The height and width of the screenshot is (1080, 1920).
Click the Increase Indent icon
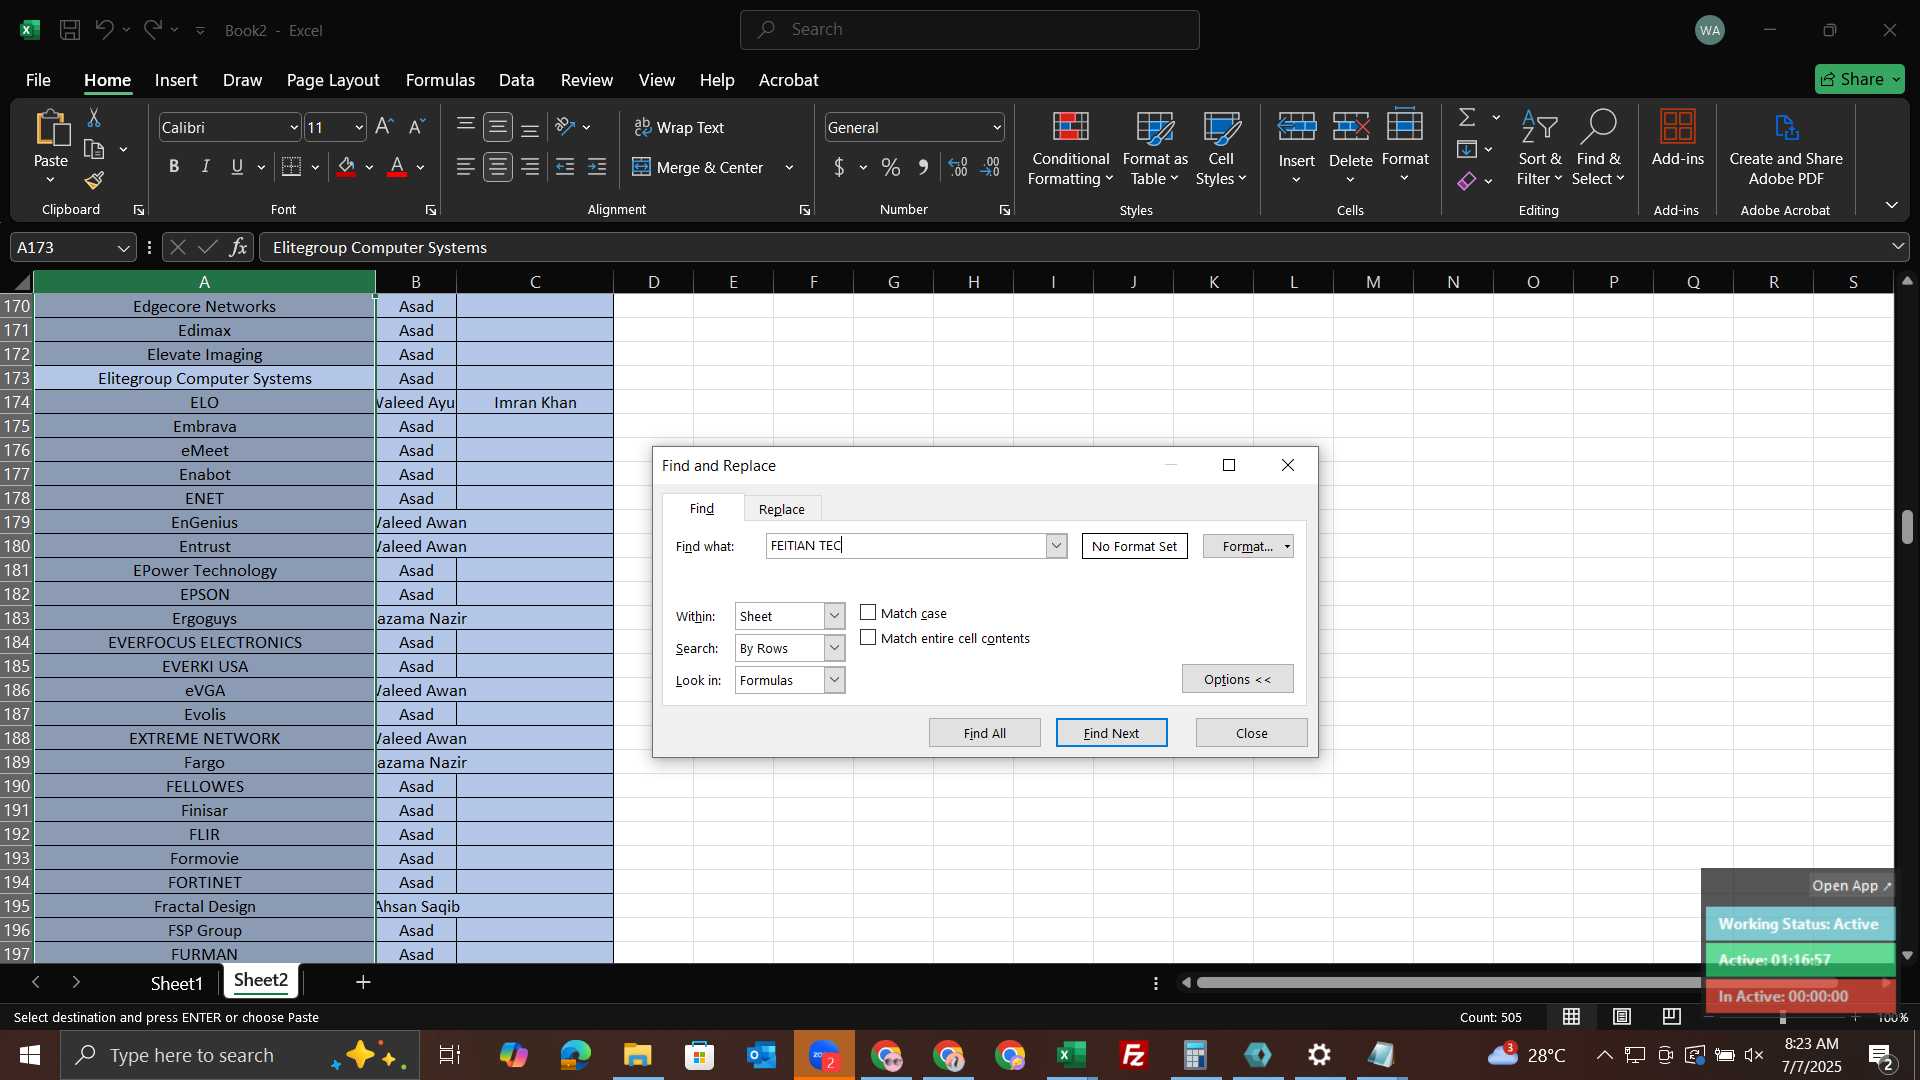[x=597, y=167]
